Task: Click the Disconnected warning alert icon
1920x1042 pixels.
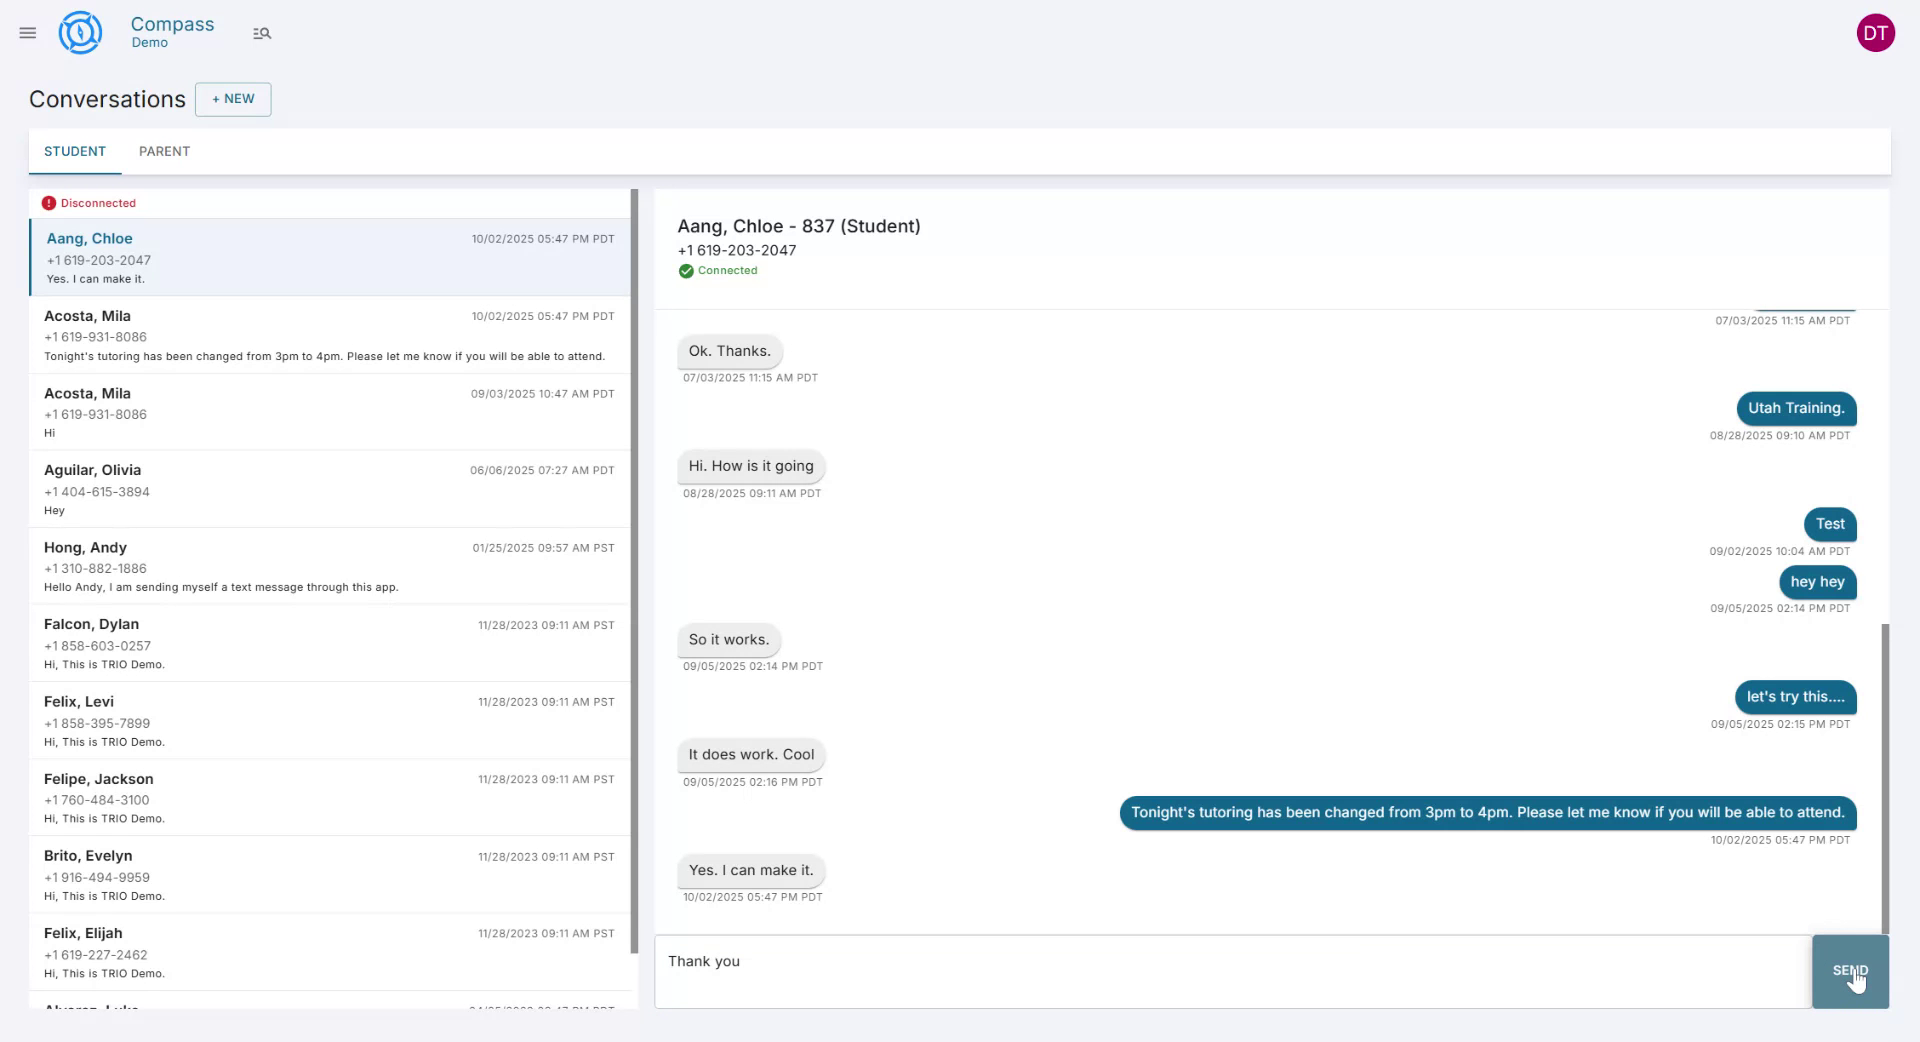Action: [x=49, y=203]
